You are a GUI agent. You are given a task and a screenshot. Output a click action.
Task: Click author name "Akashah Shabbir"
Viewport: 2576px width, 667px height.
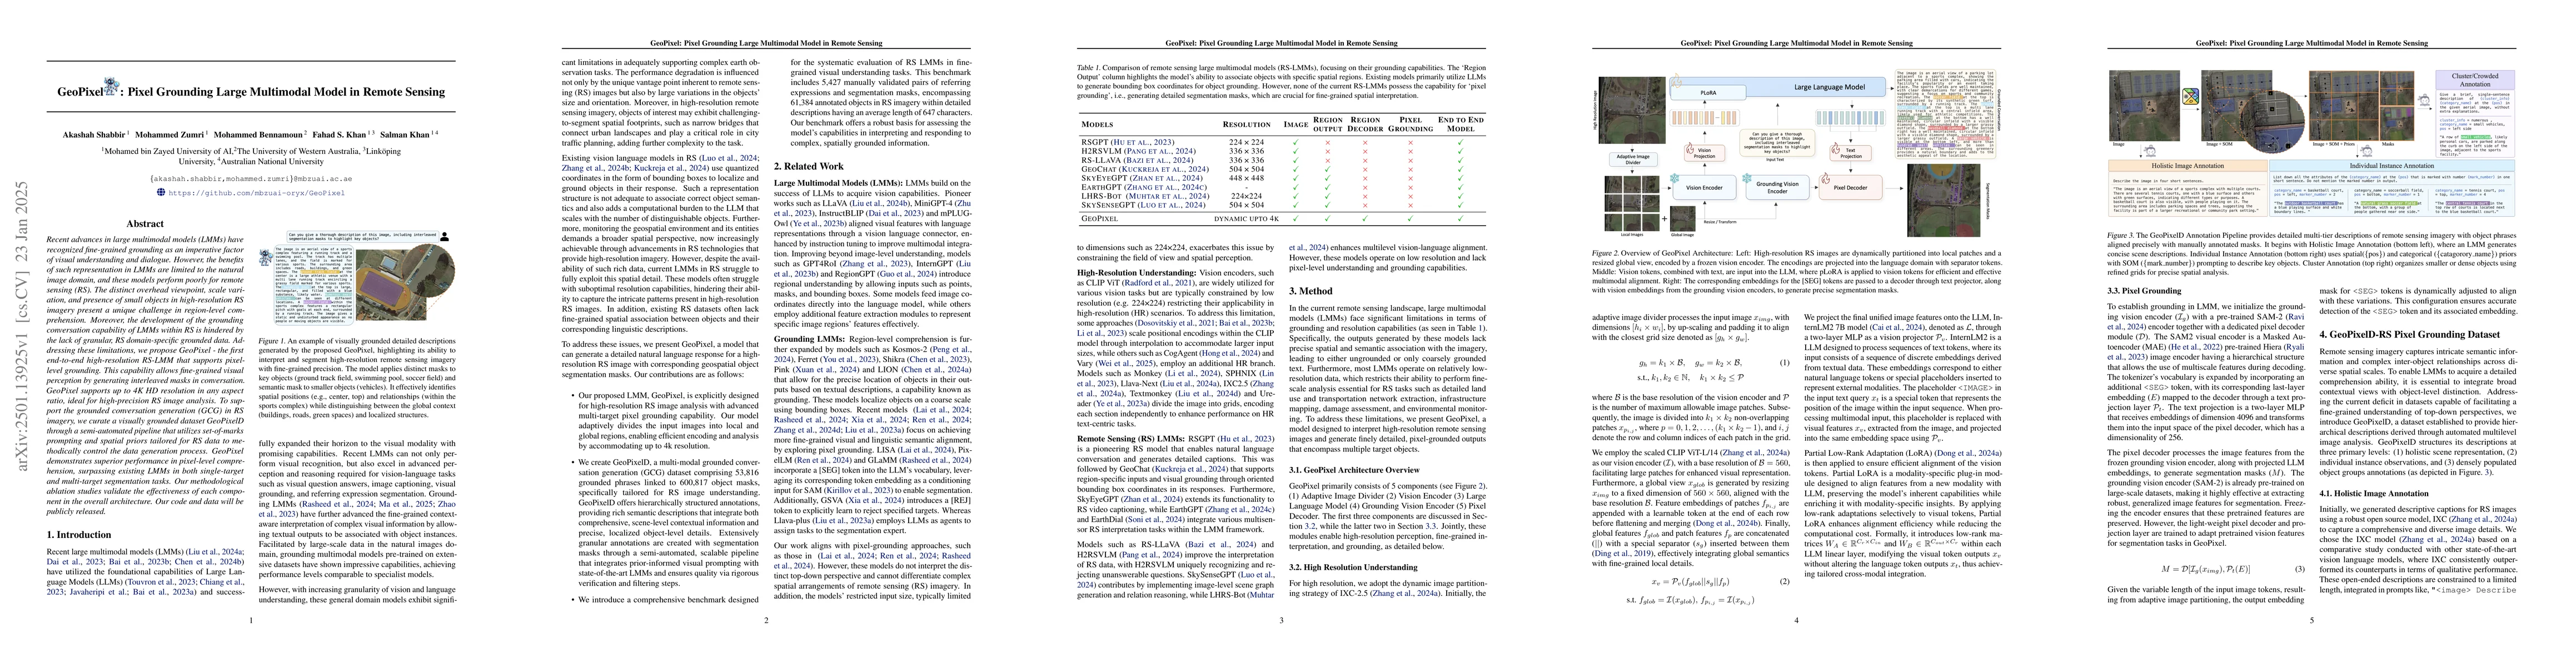(94, 135)
